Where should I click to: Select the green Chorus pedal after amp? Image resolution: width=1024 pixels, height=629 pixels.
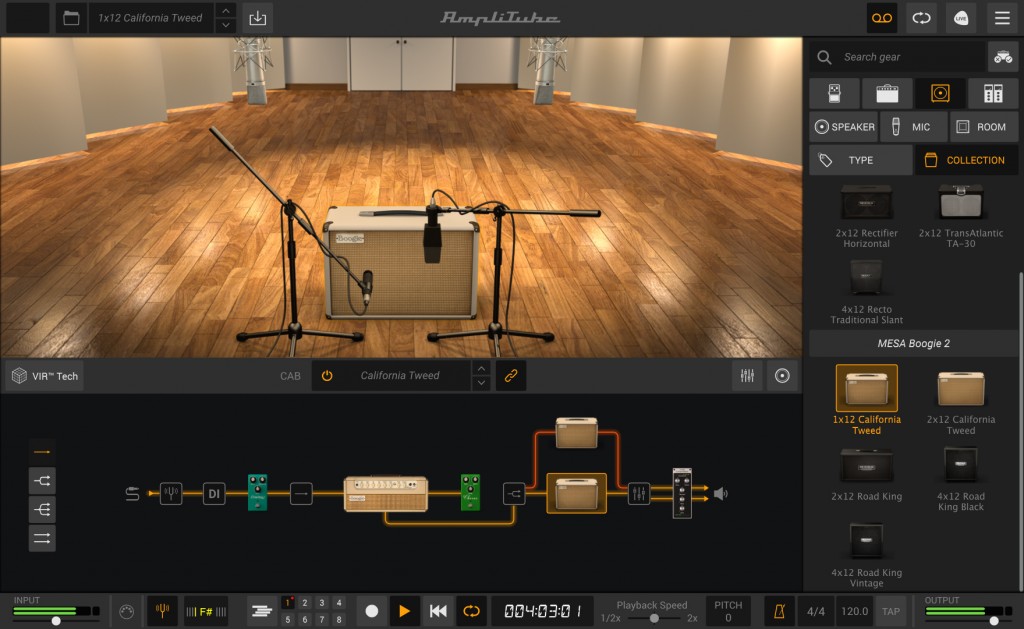(470, 492)
